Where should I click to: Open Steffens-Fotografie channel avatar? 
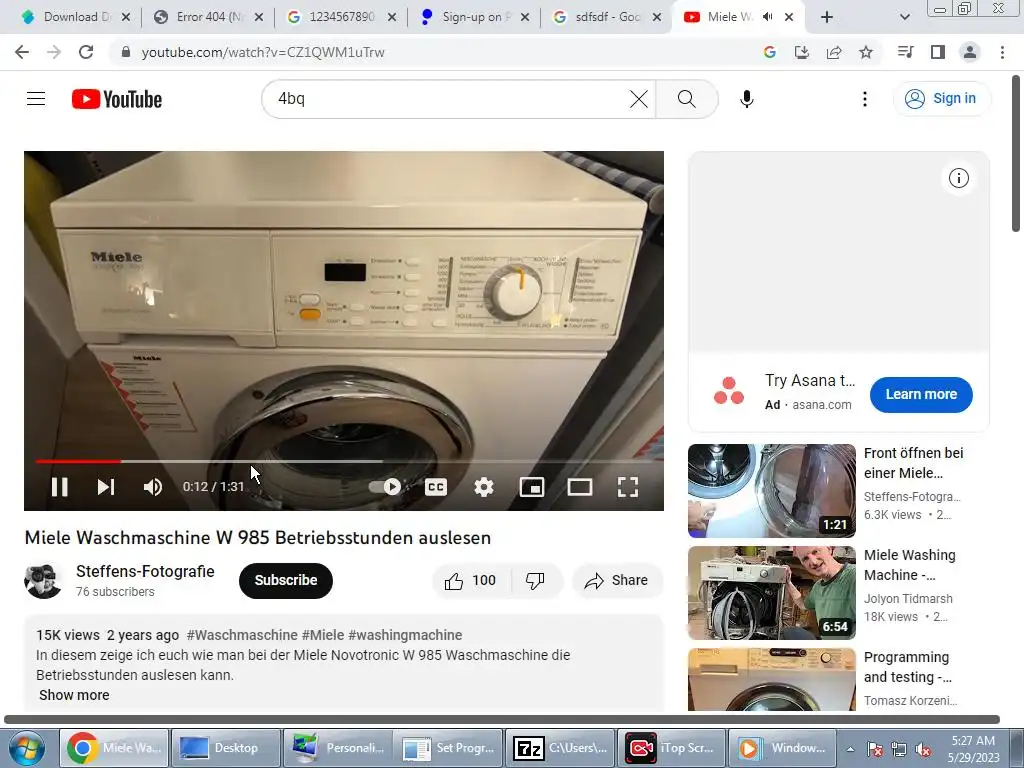(43, 580)
